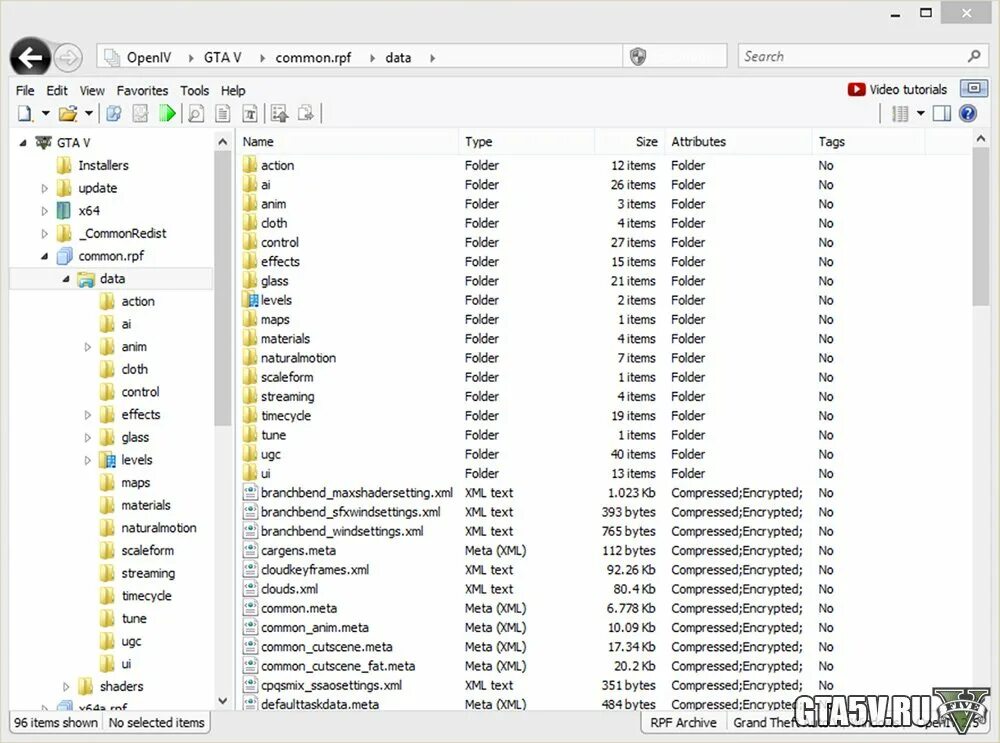Expand the anim folder in tree
Viewport: 1000px width, 743px height.
point(88,347)
